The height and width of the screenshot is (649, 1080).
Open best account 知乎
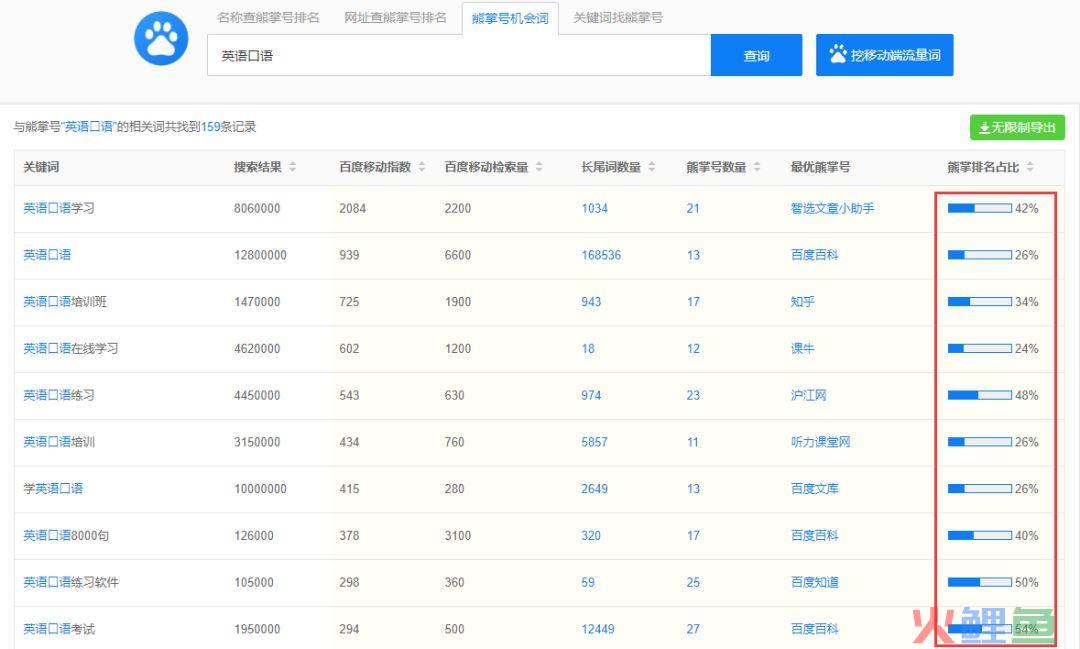coord(802,302)
